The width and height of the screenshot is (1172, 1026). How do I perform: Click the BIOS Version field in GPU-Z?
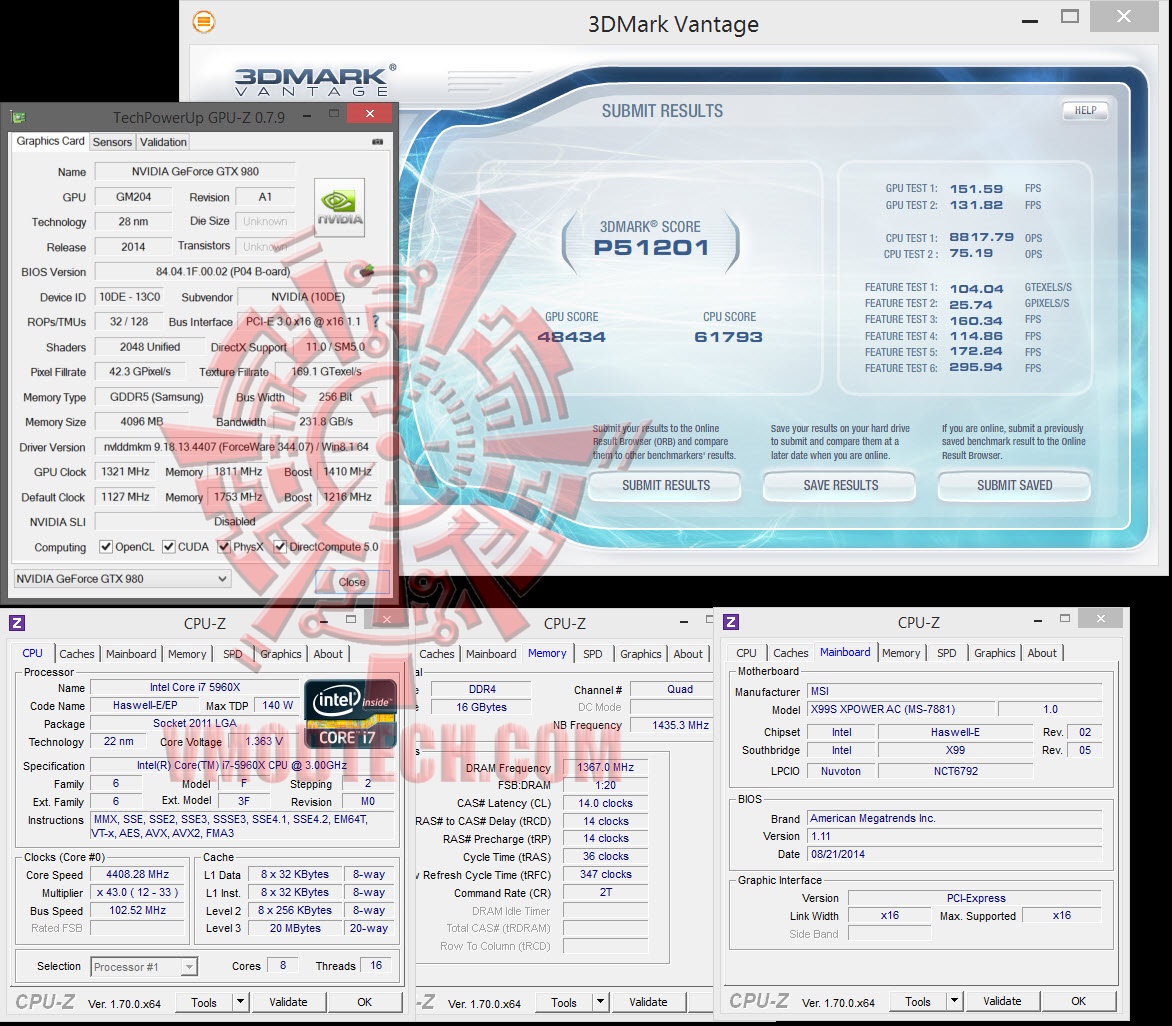(x=223, y=272)
